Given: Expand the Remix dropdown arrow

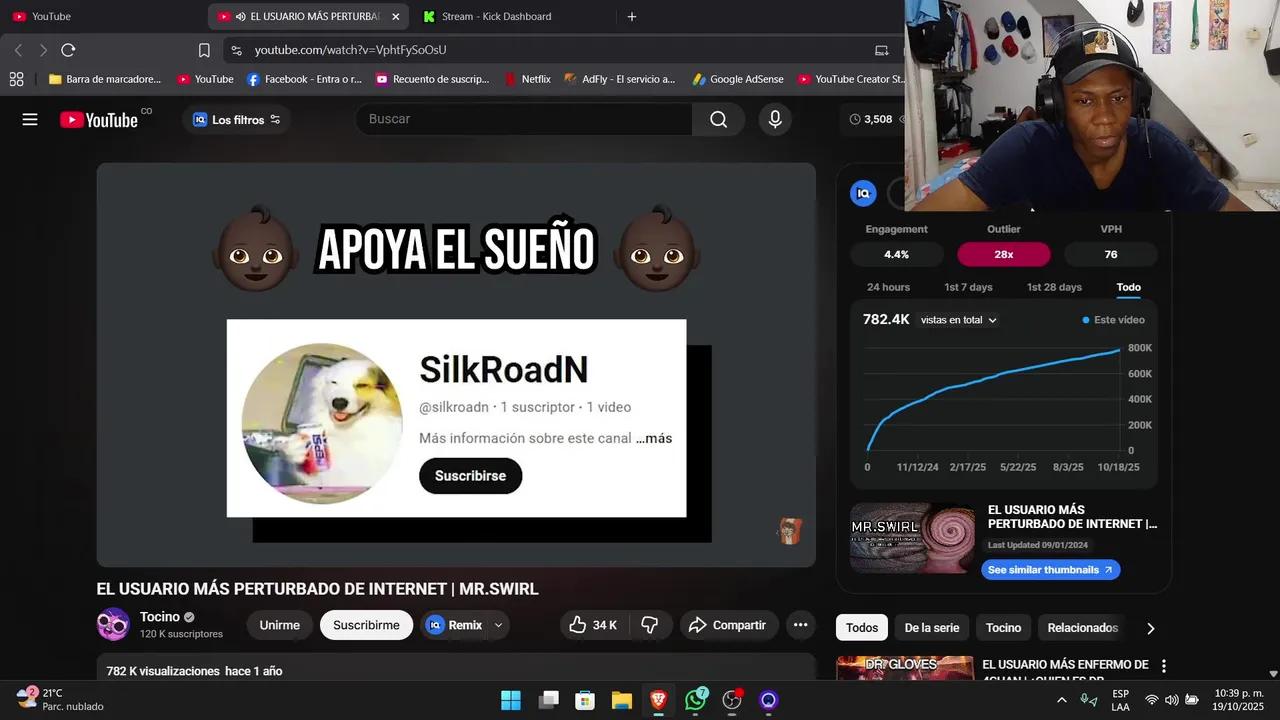Looking at the screenshot, I should pyautogui.click(x=498, y=625).
